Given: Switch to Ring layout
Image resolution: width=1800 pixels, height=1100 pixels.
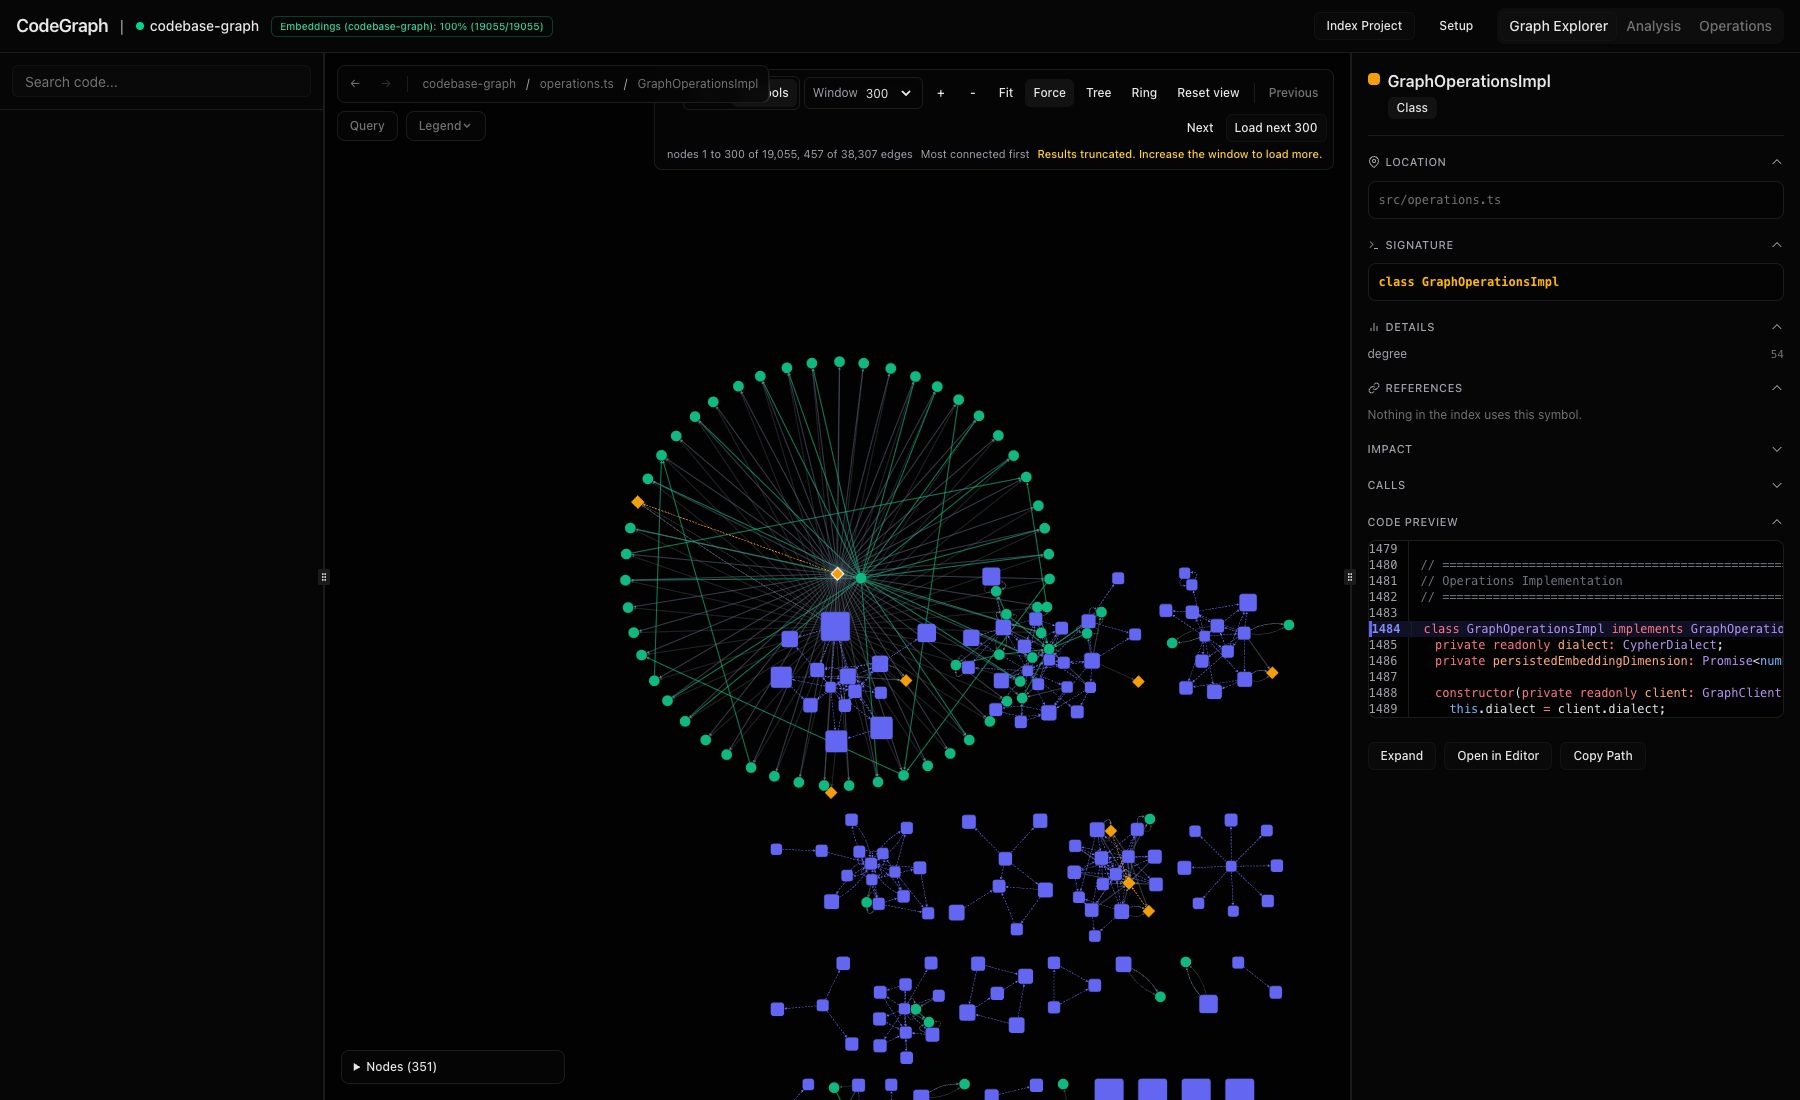Looking at the screenshot, I should point(1144,93).
